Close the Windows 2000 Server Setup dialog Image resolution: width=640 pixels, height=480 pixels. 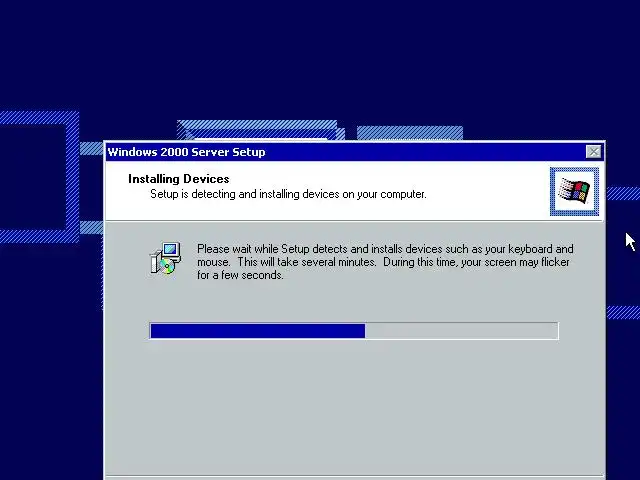pyautogui.click(x=593, y=152)
